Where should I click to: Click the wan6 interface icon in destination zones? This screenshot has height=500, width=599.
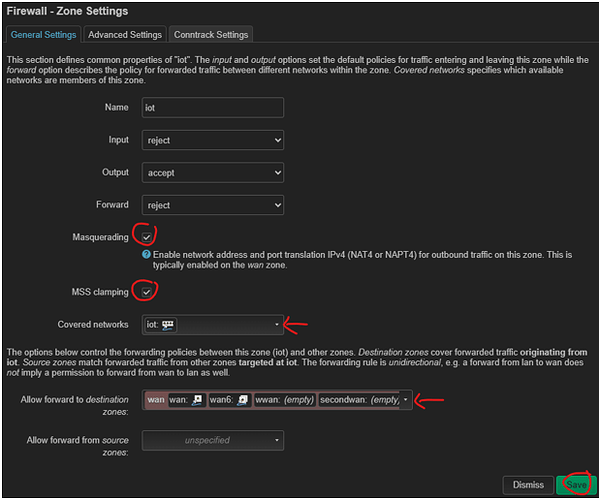tap(243, 400)
